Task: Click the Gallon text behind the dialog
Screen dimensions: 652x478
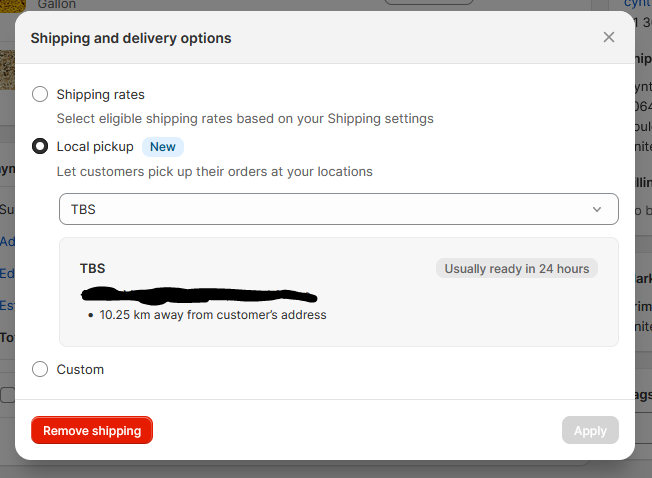Action: (x=57, y=5)
